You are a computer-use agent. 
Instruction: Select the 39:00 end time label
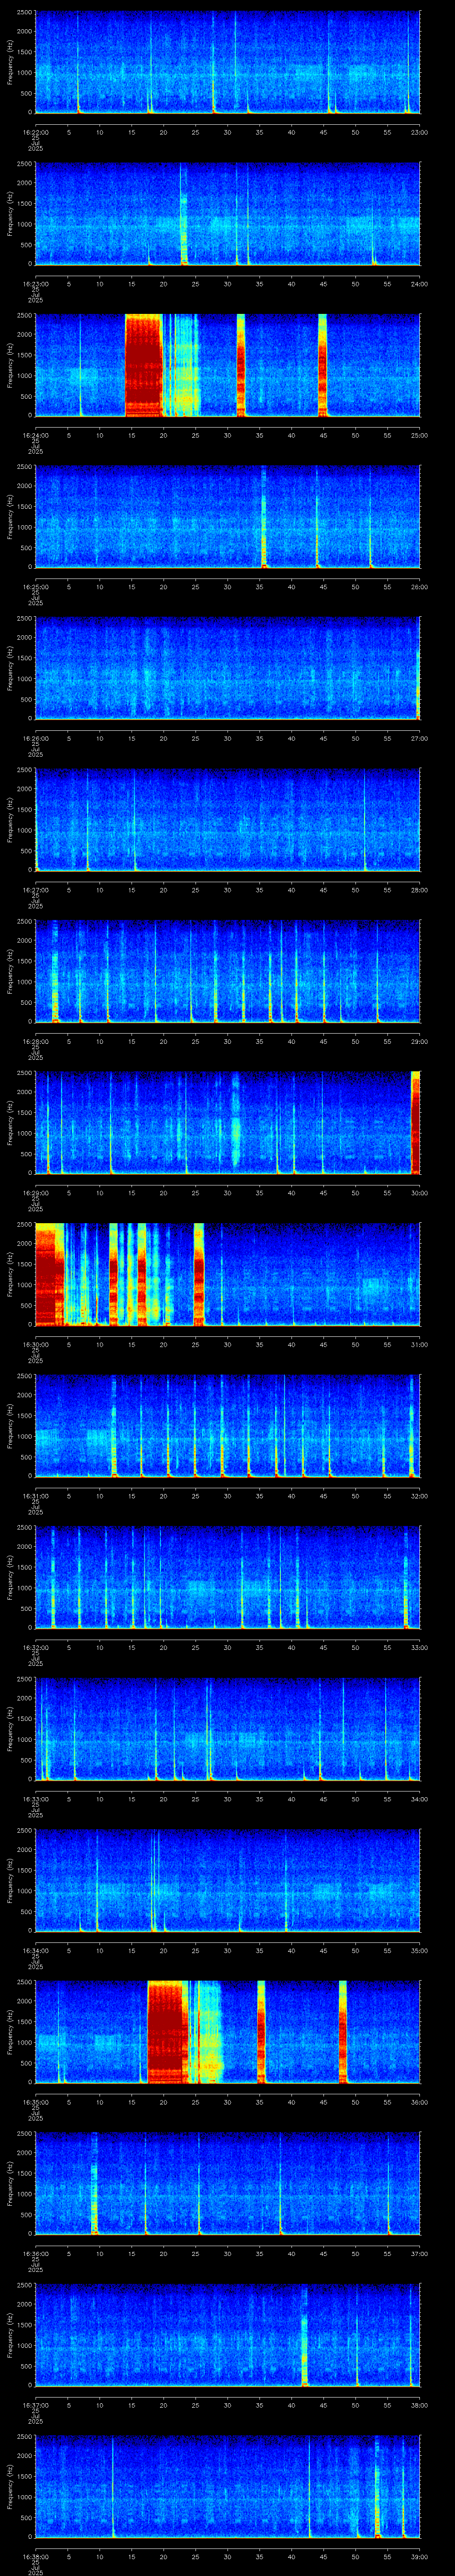tap(419, 2556)
